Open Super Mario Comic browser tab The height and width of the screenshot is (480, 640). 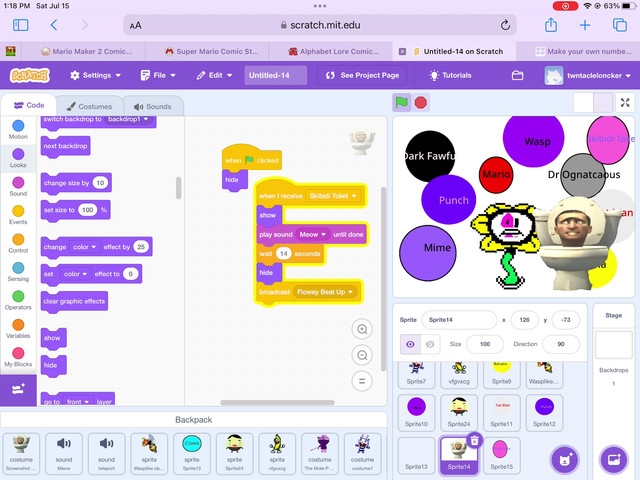pyautogui.click(x=211, y=51)
